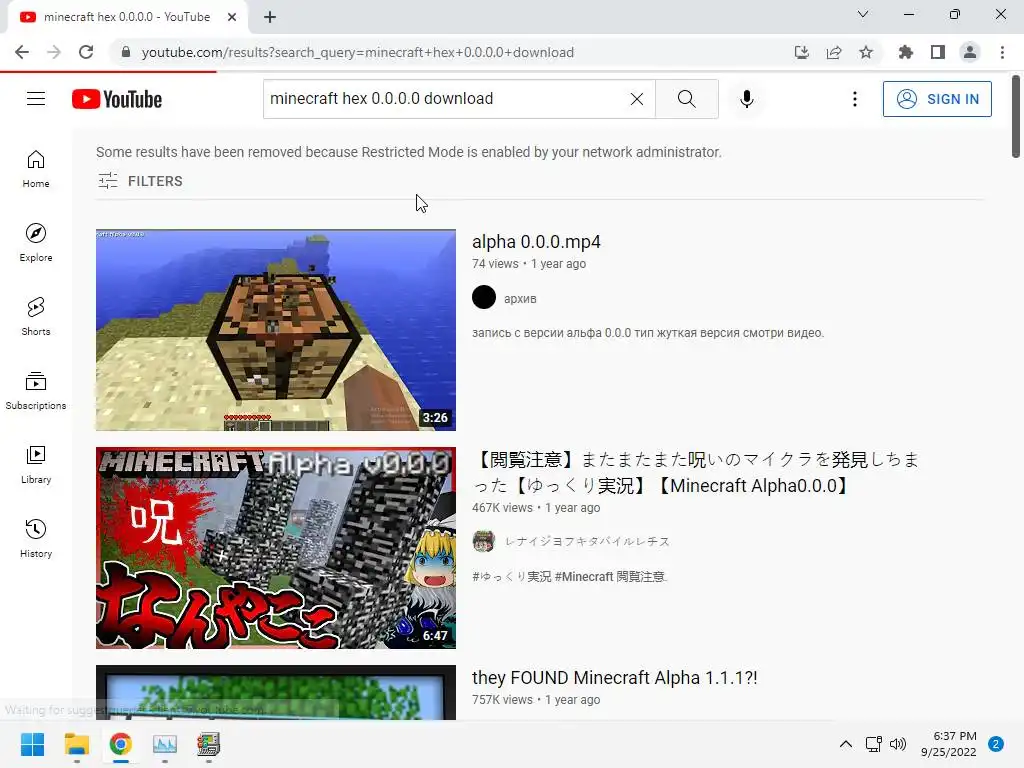
Task: Start voice search with microphone icon
Action: tap(746, 99)
